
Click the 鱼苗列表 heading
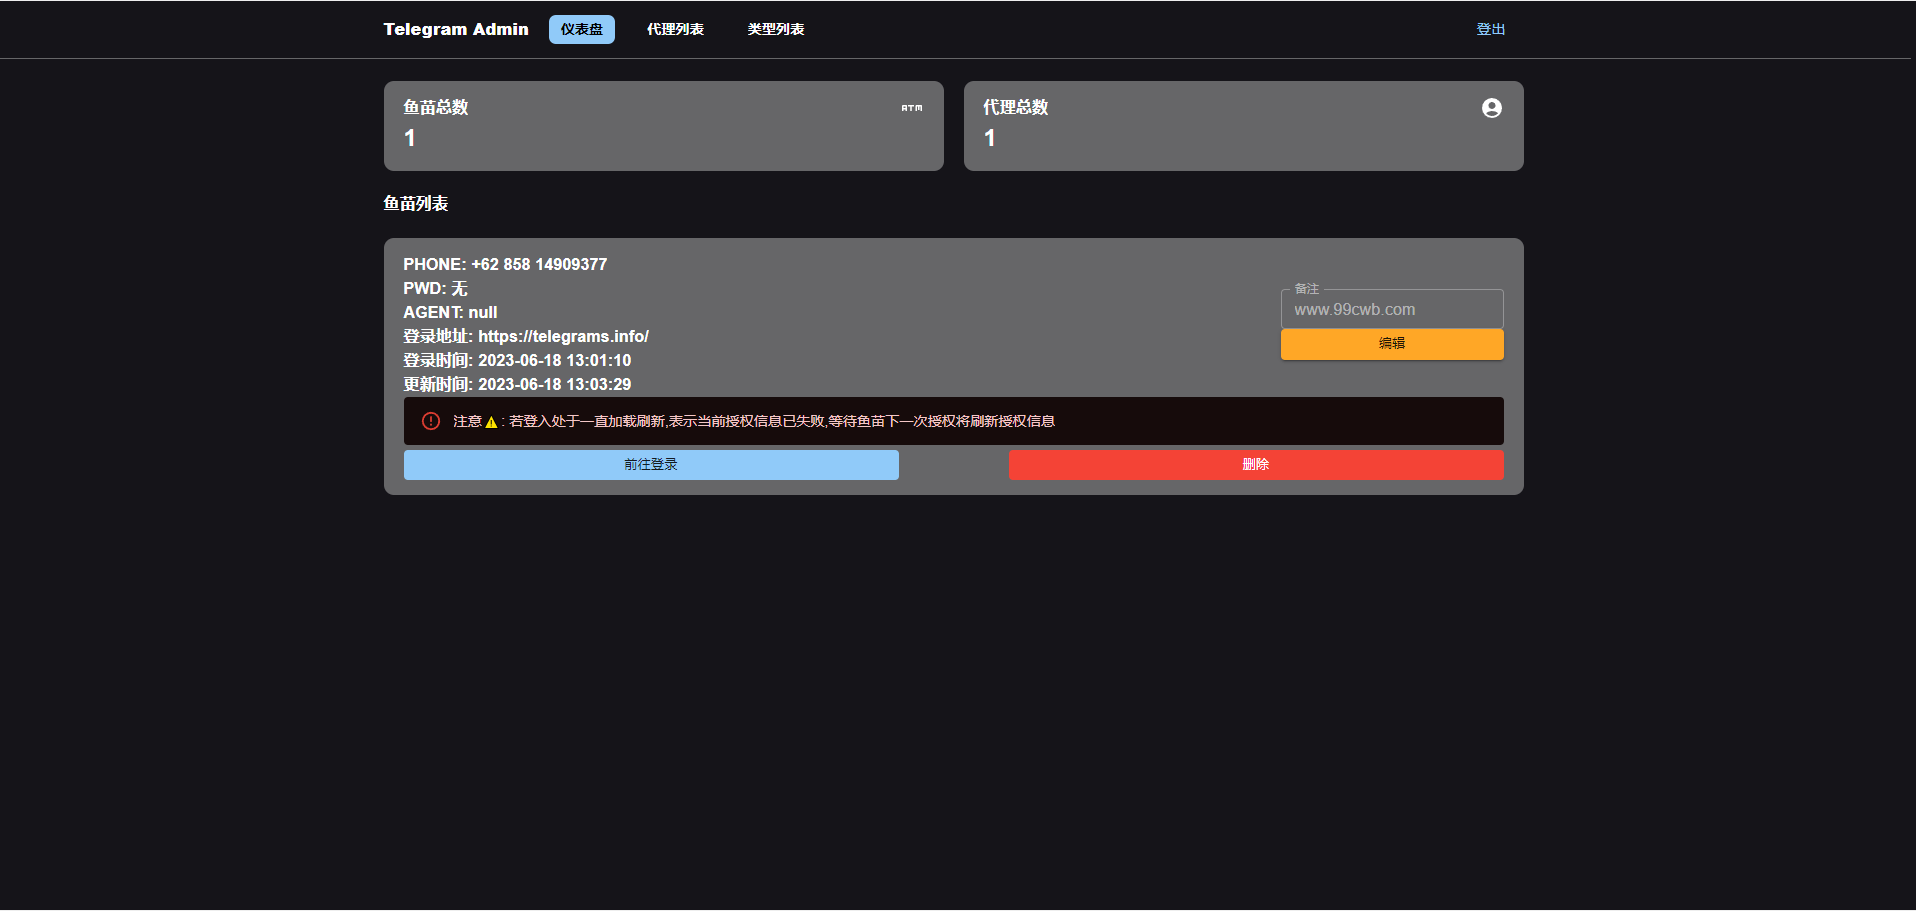click(x=416, y=203)
